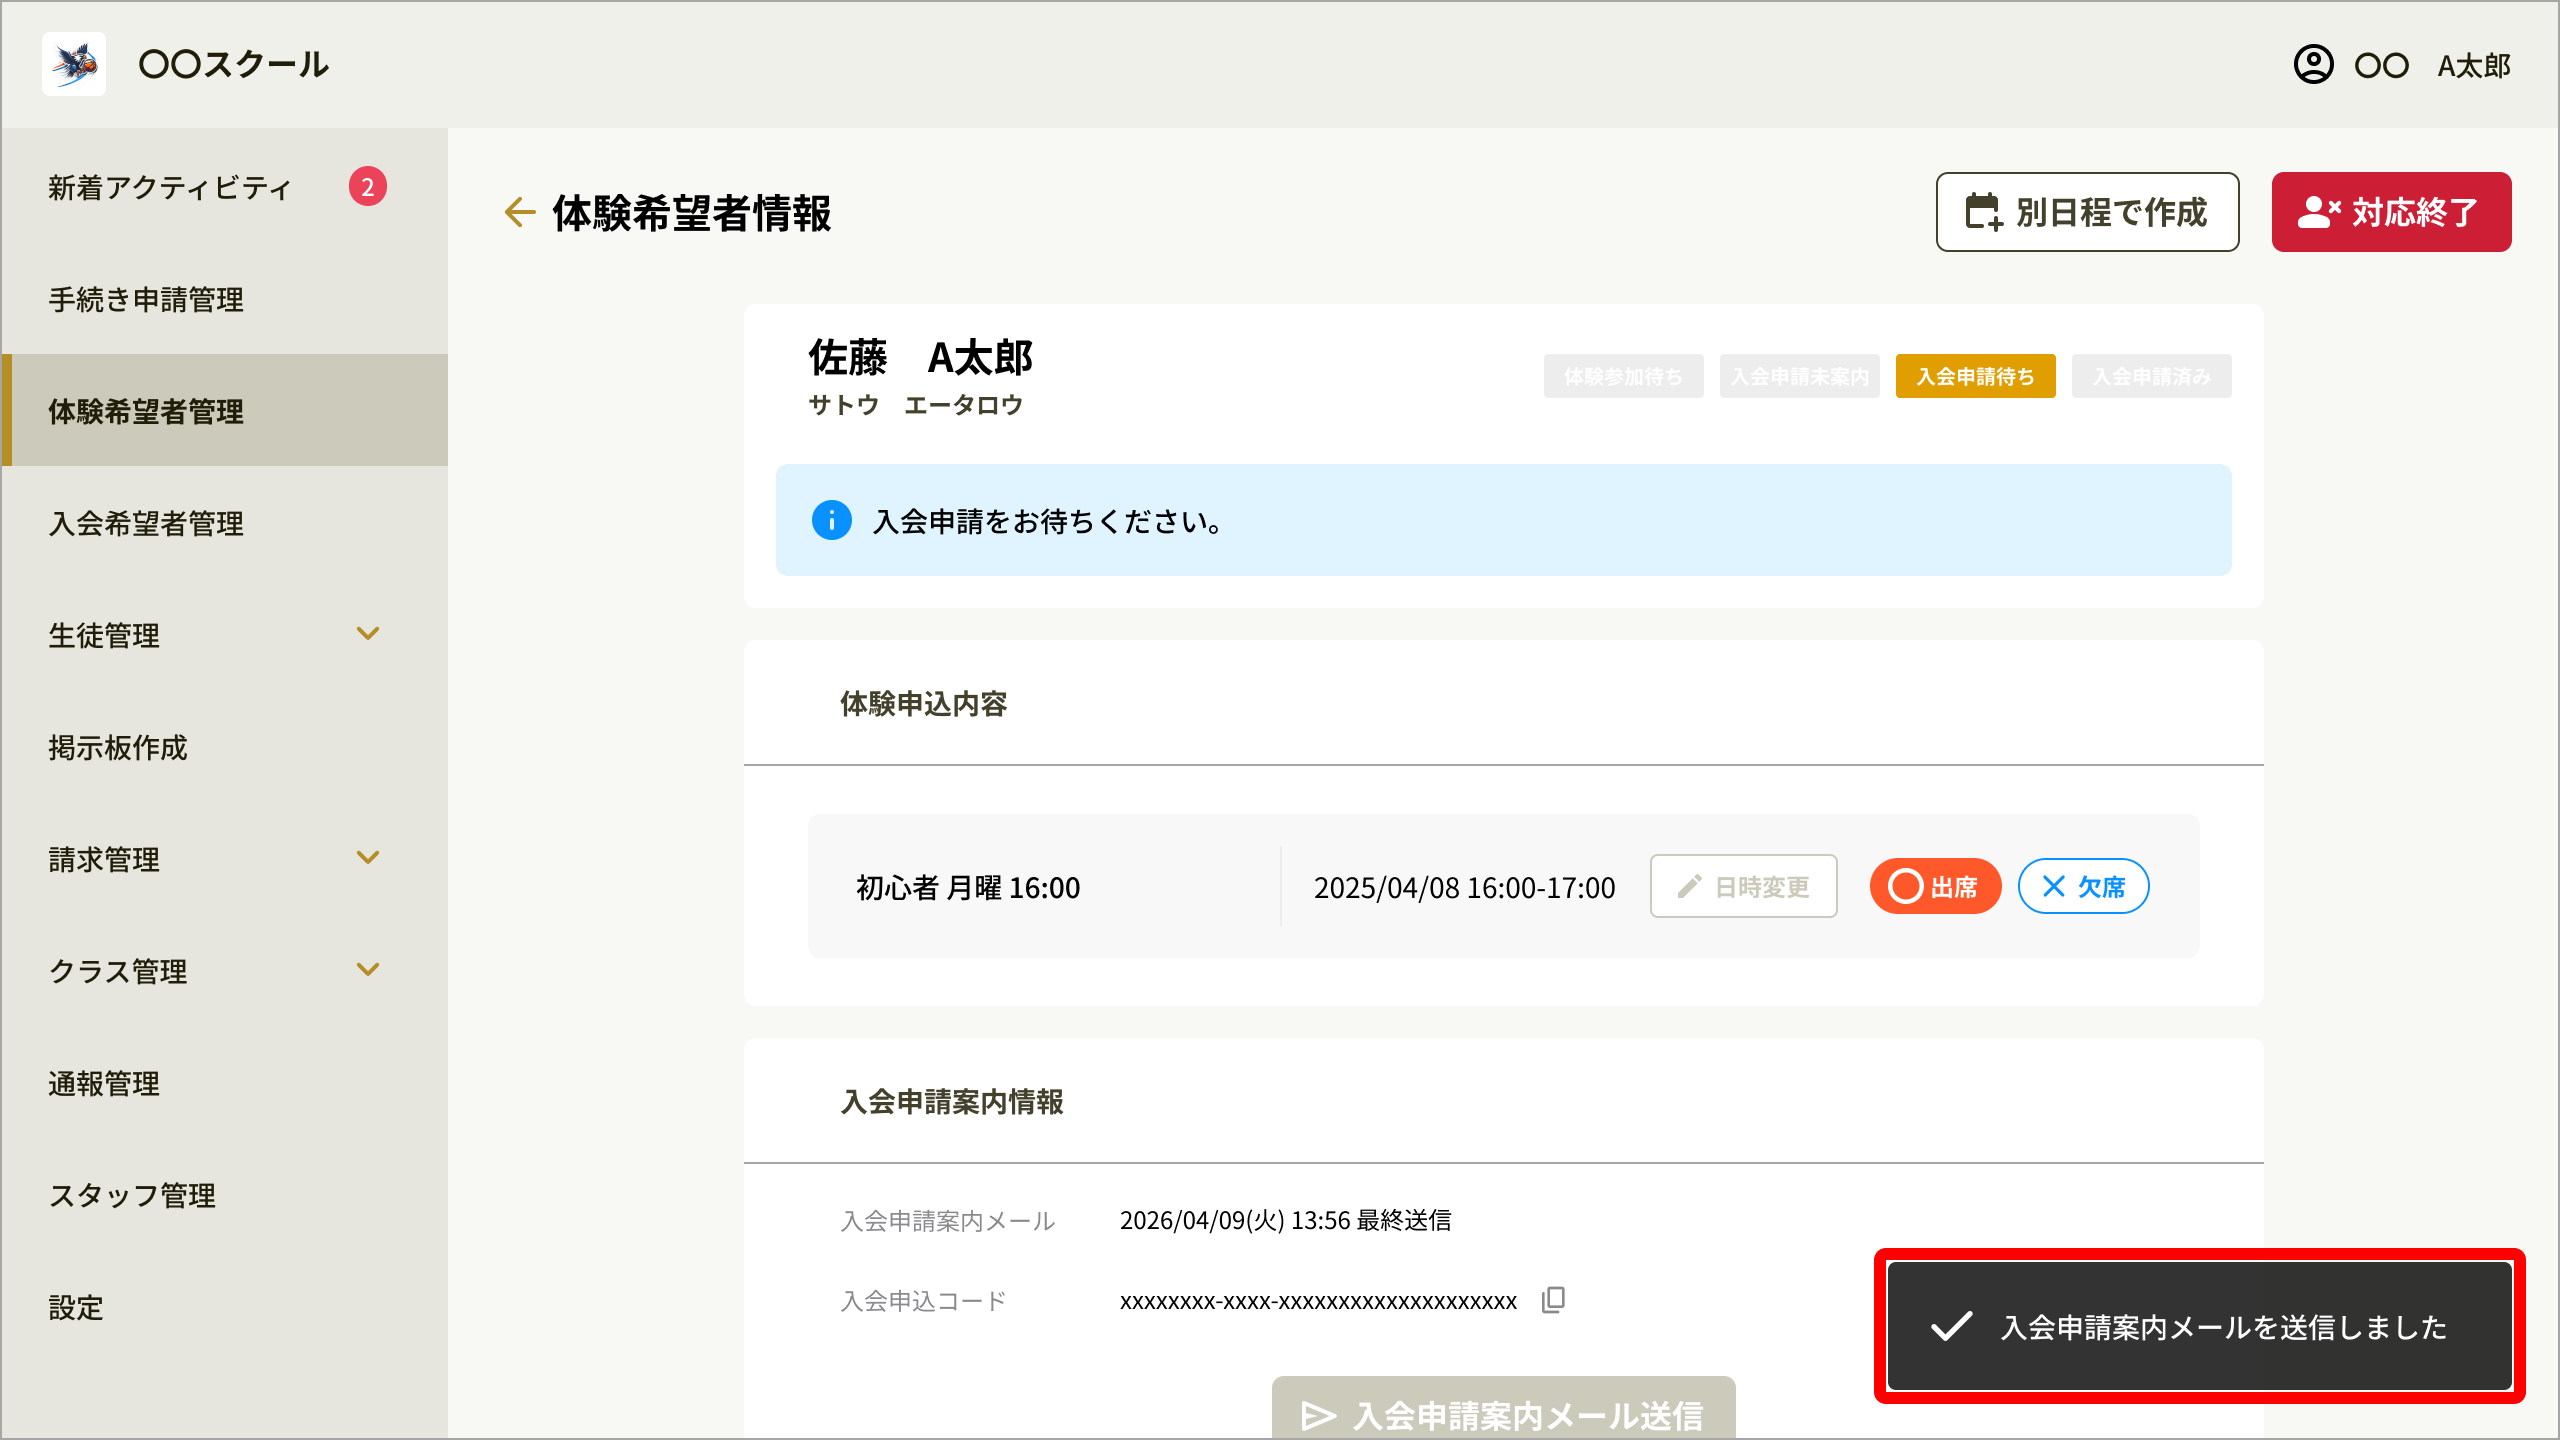Click the date text 2025/04/08 16:00-17:00
Viewport: 2560px width, 1440px height.
click(x=1464, y=887)
